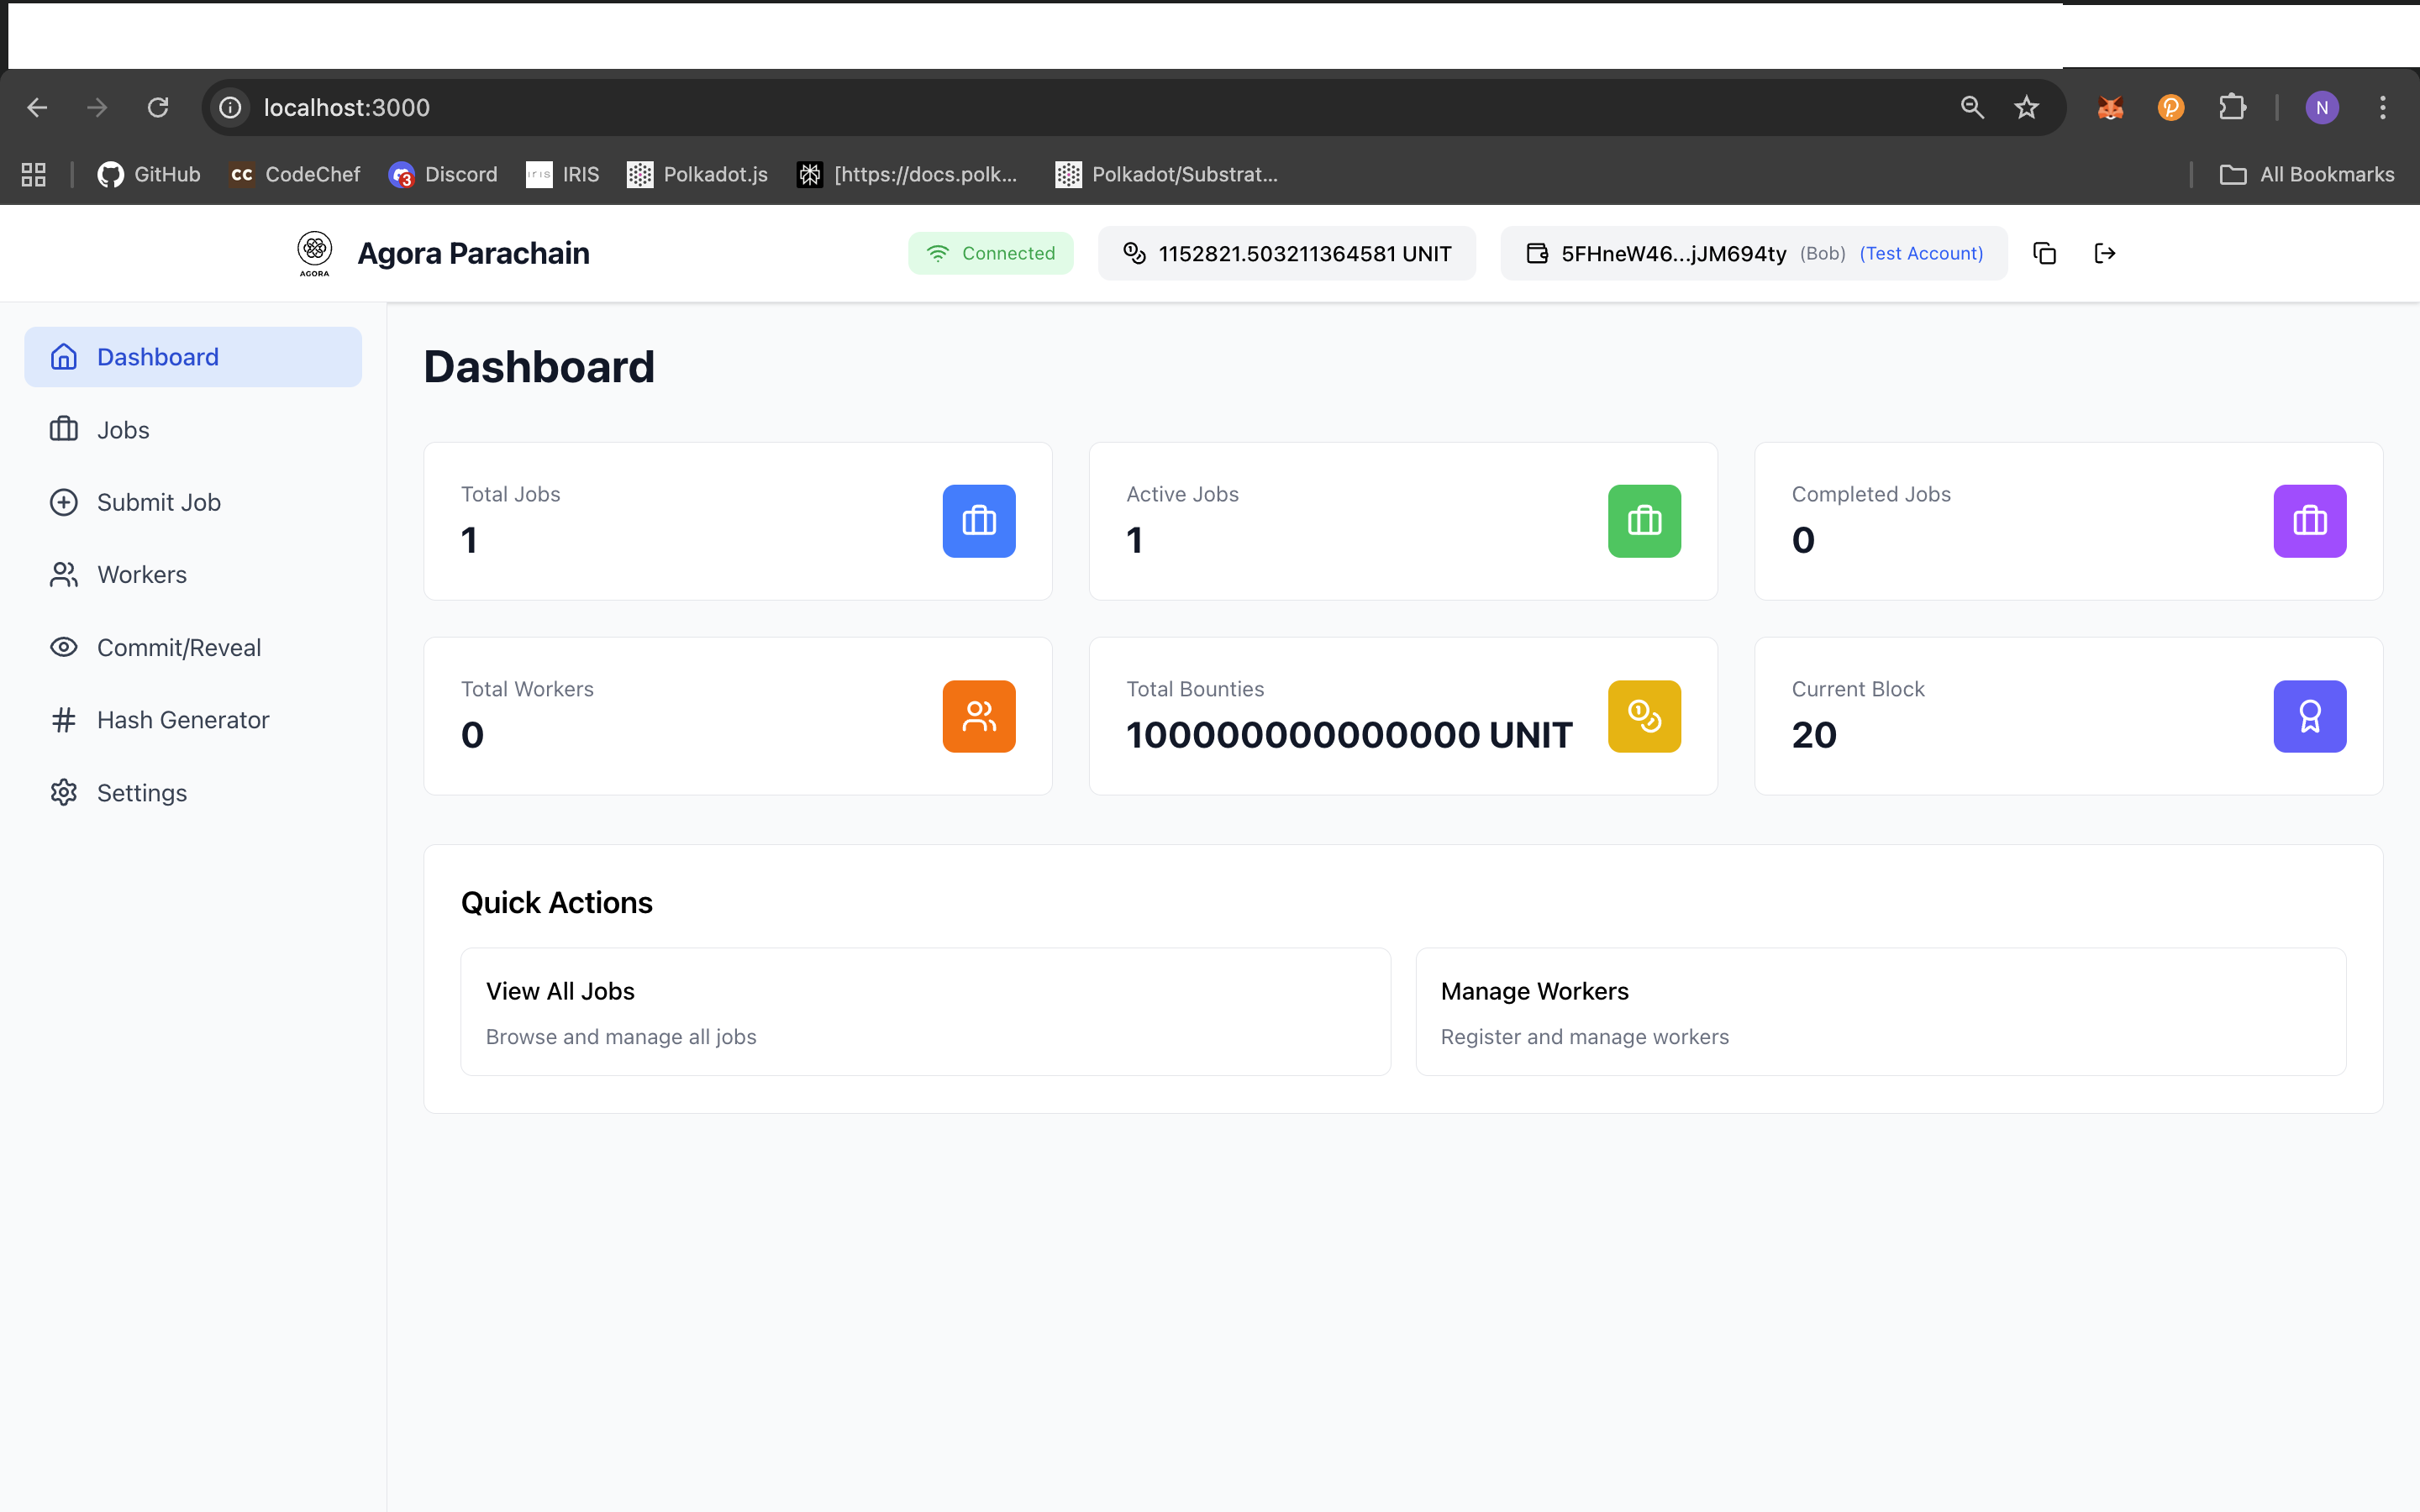This screenshot has width=2420, height=1512.
Task: Click the green Active Jobs briefcase icon
Action: pyautogui.click(x=1643, y=521)
